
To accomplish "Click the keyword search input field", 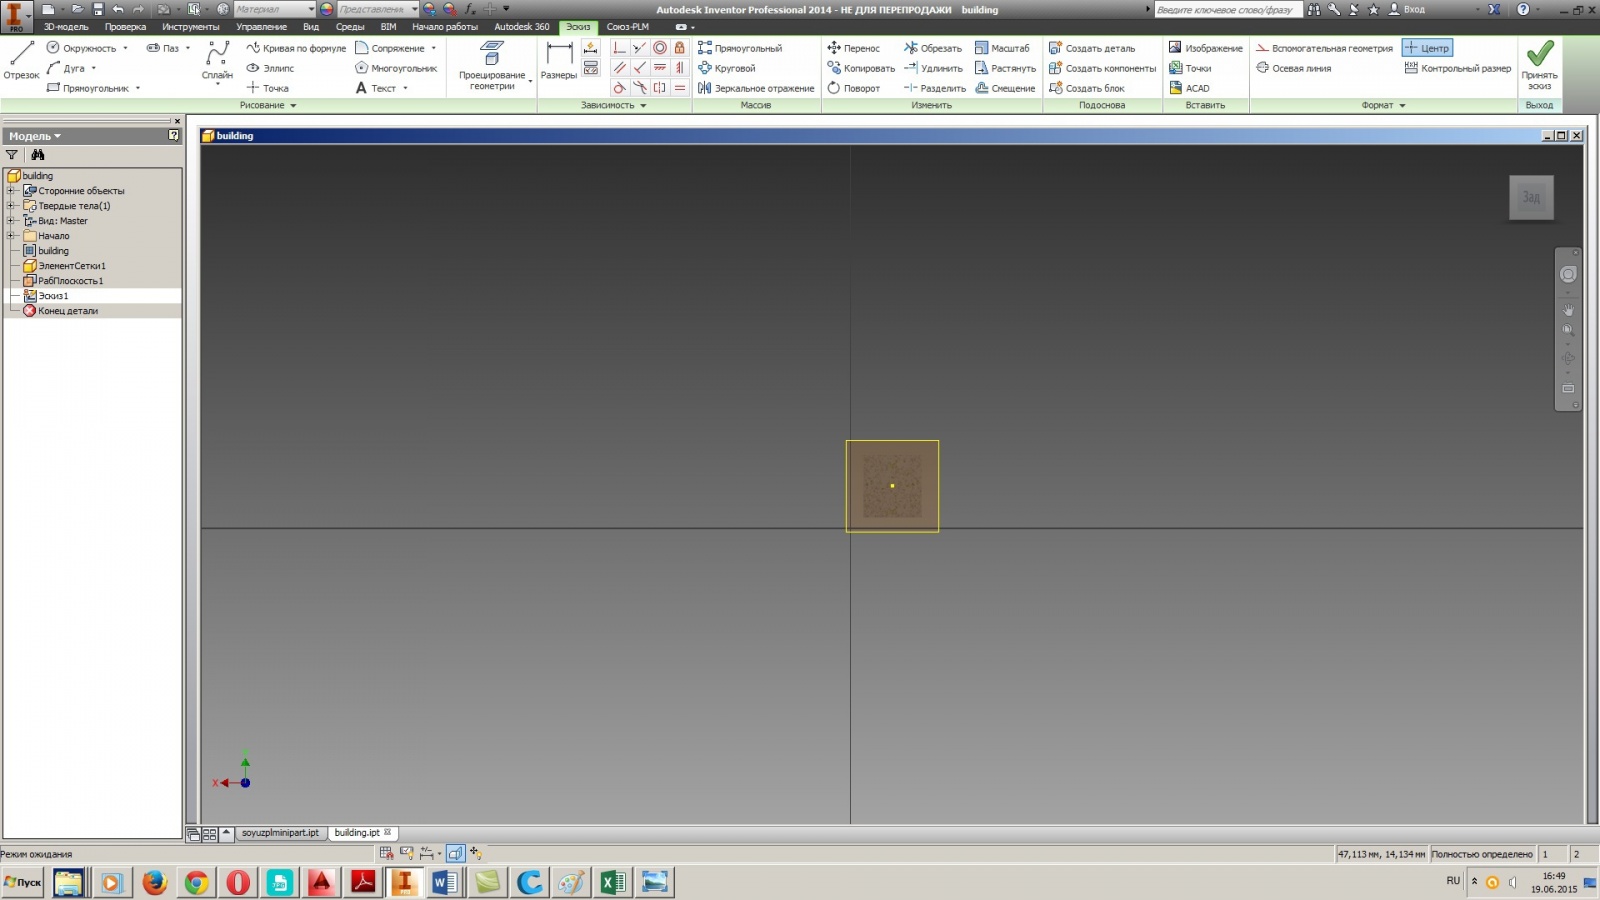I will click(1227, 9).
